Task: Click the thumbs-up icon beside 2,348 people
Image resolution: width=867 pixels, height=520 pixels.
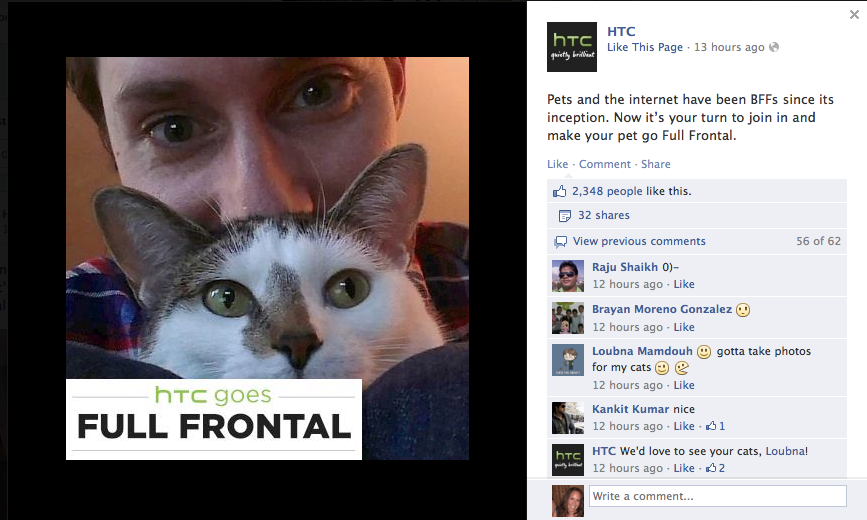Action: 560,191
